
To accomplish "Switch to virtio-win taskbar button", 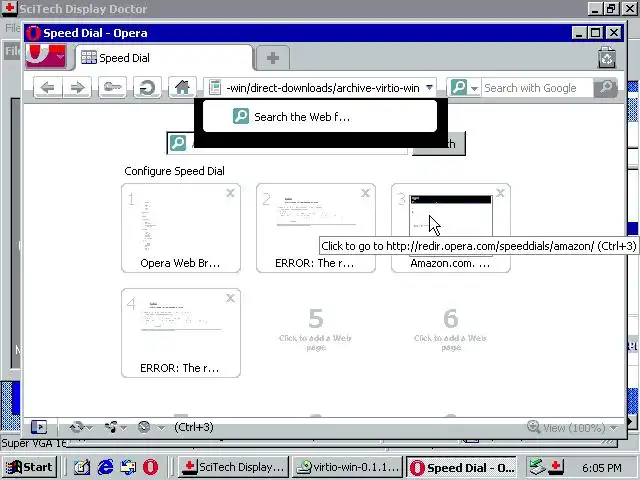I will point(347,467).
